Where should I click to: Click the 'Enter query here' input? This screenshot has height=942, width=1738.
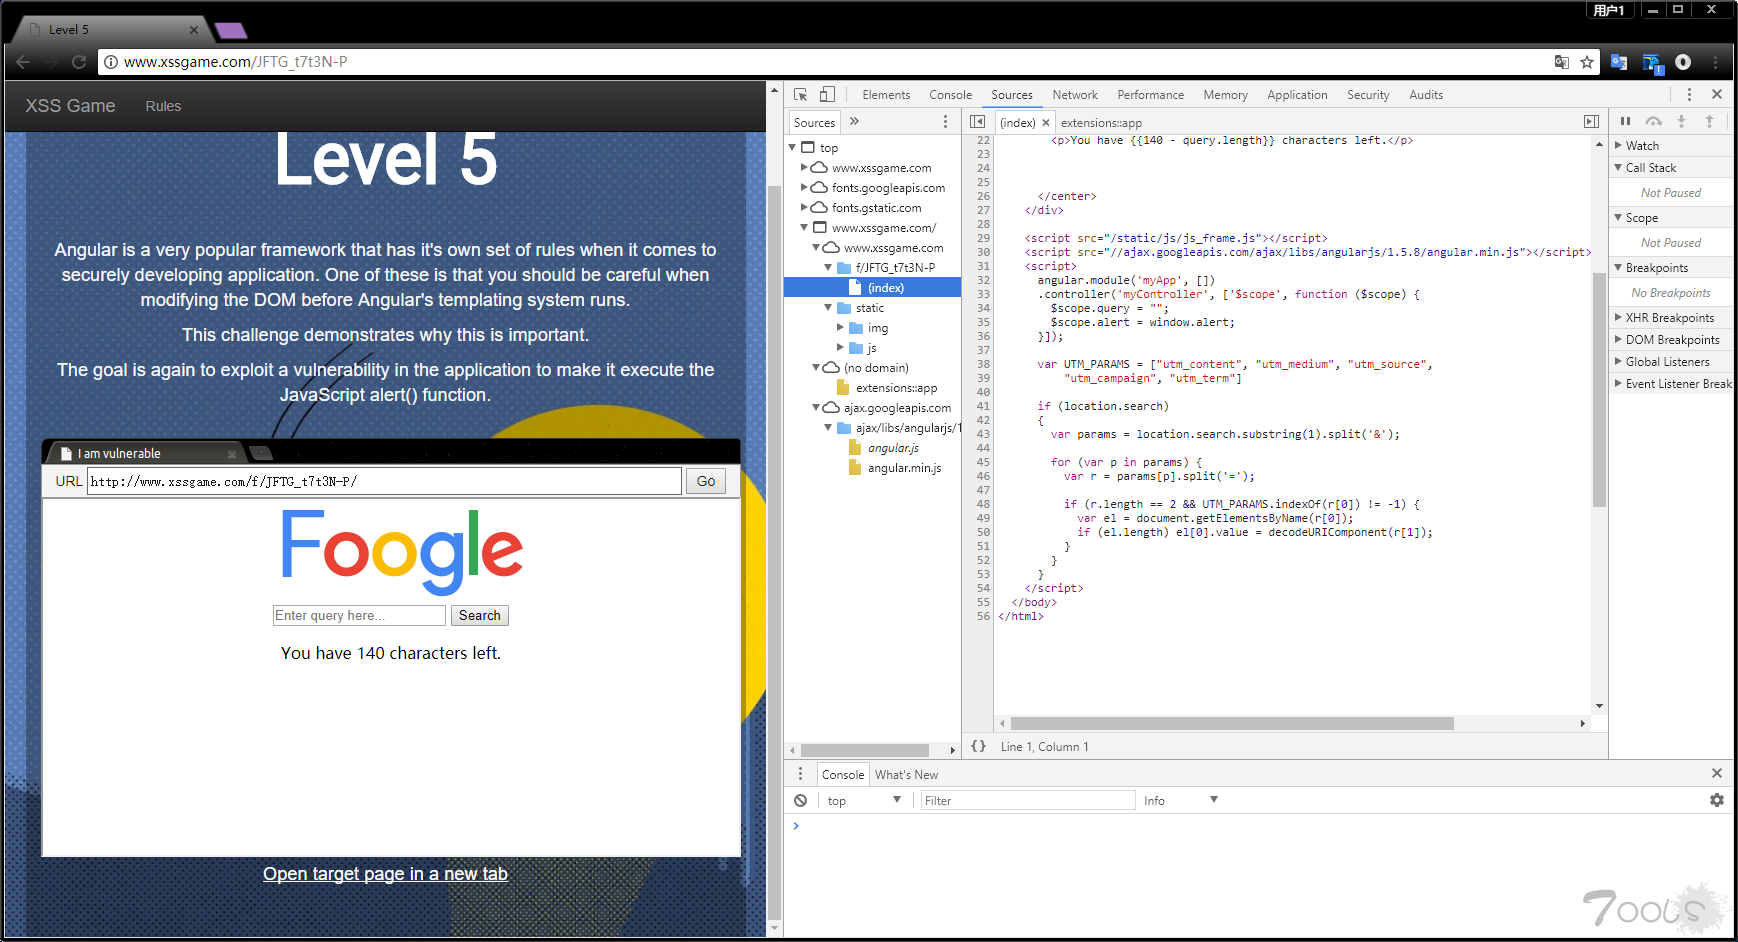pos(359,615)
